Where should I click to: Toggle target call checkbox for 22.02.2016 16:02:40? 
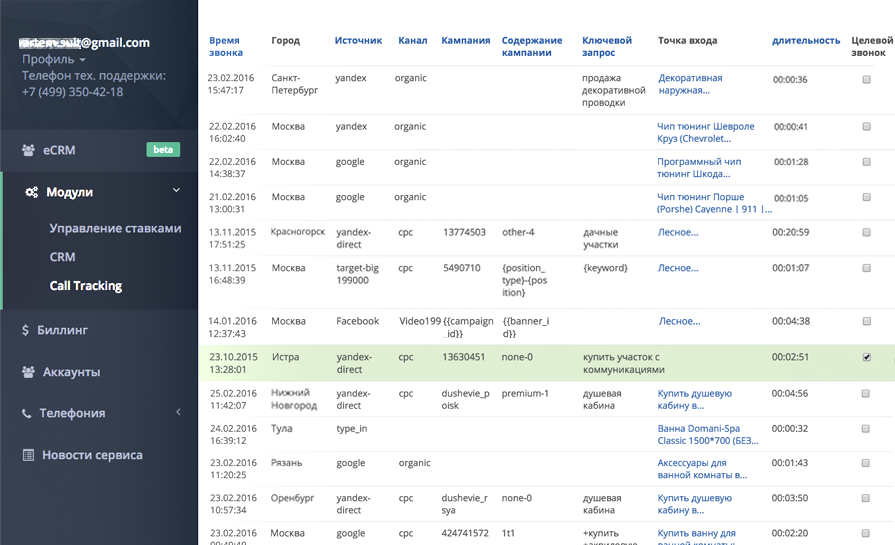click(866, 127)
